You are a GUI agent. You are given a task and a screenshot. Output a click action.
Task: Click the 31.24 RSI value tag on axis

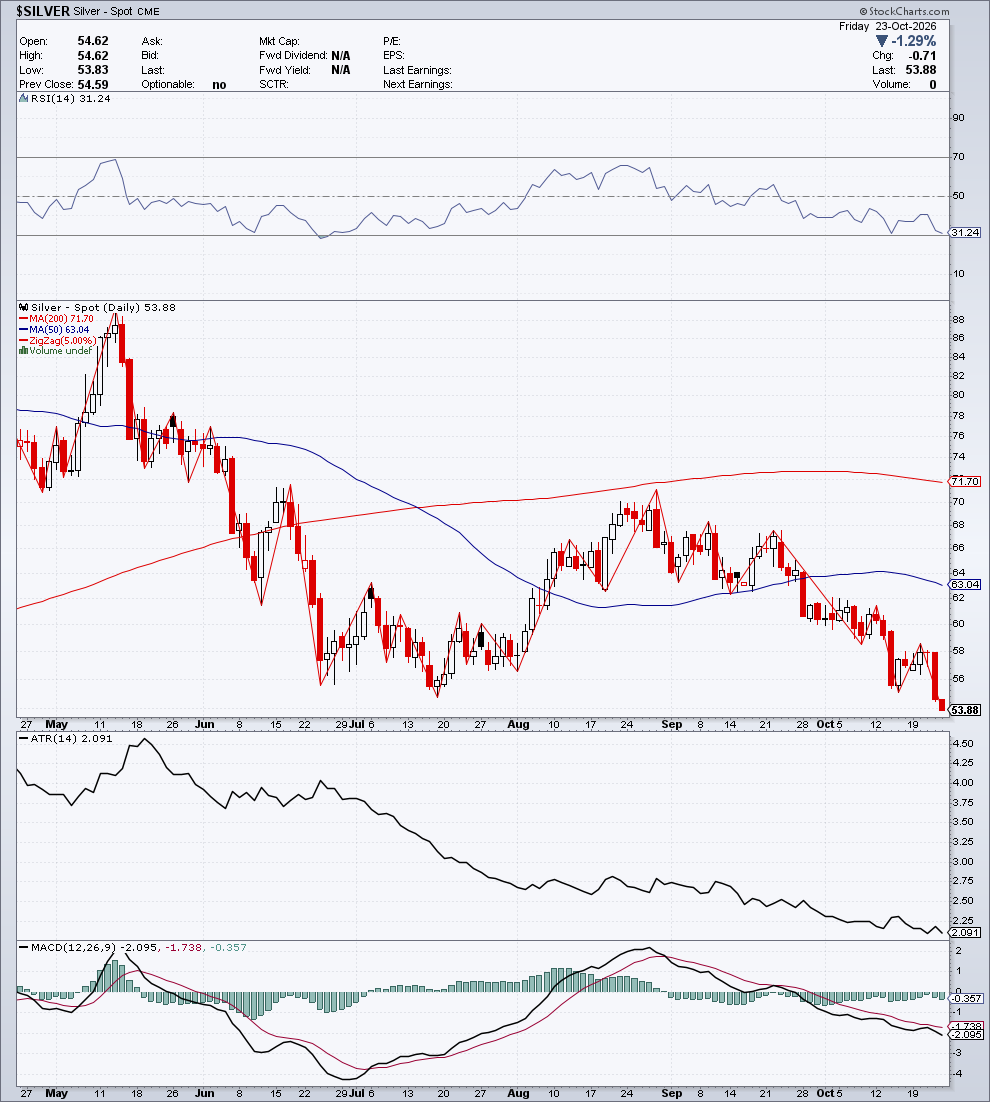point(965,233)
